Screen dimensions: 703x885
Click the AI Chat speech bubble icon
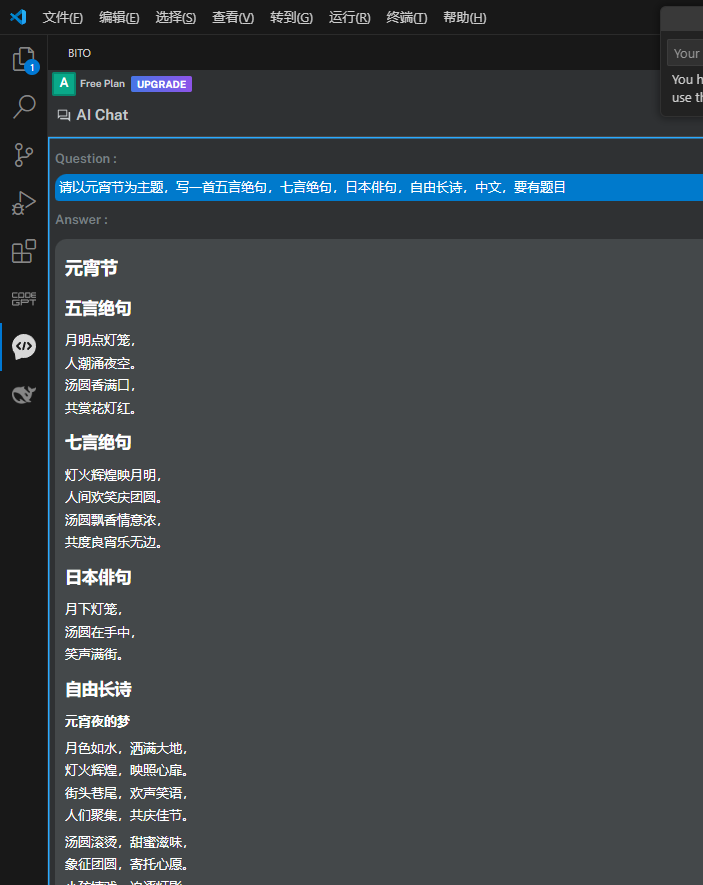(64, 115)
